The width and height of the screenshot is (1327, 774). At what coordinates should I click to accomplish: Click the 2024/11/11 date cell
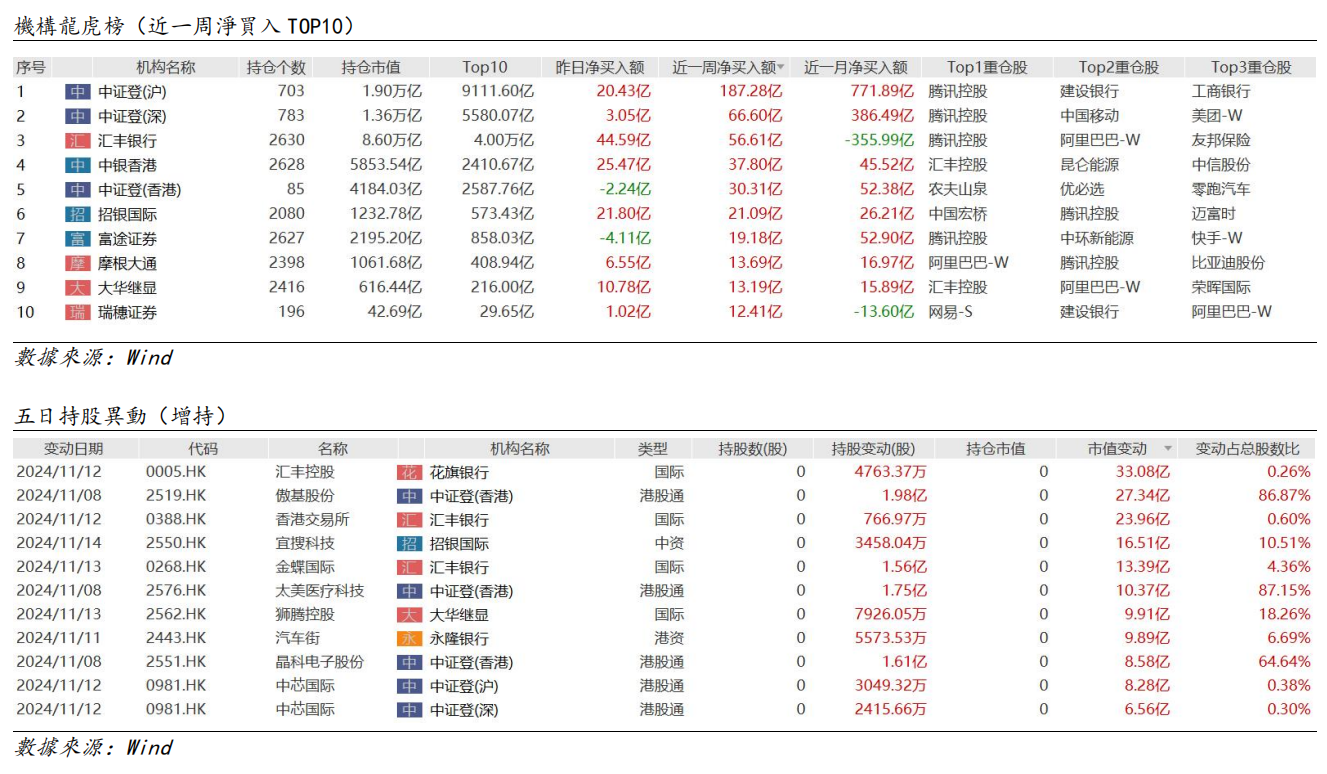[59, 637]
